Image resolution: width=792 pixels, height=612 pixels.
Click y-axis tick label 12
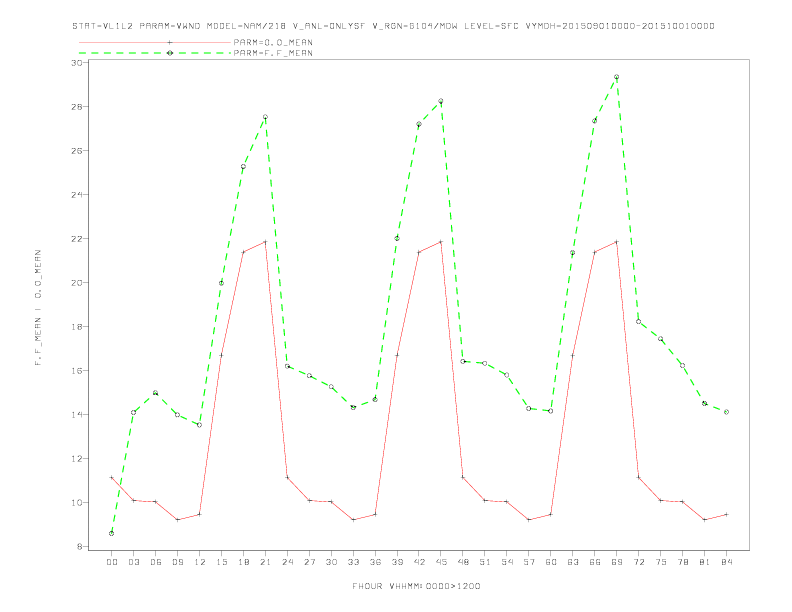point(77,458)
